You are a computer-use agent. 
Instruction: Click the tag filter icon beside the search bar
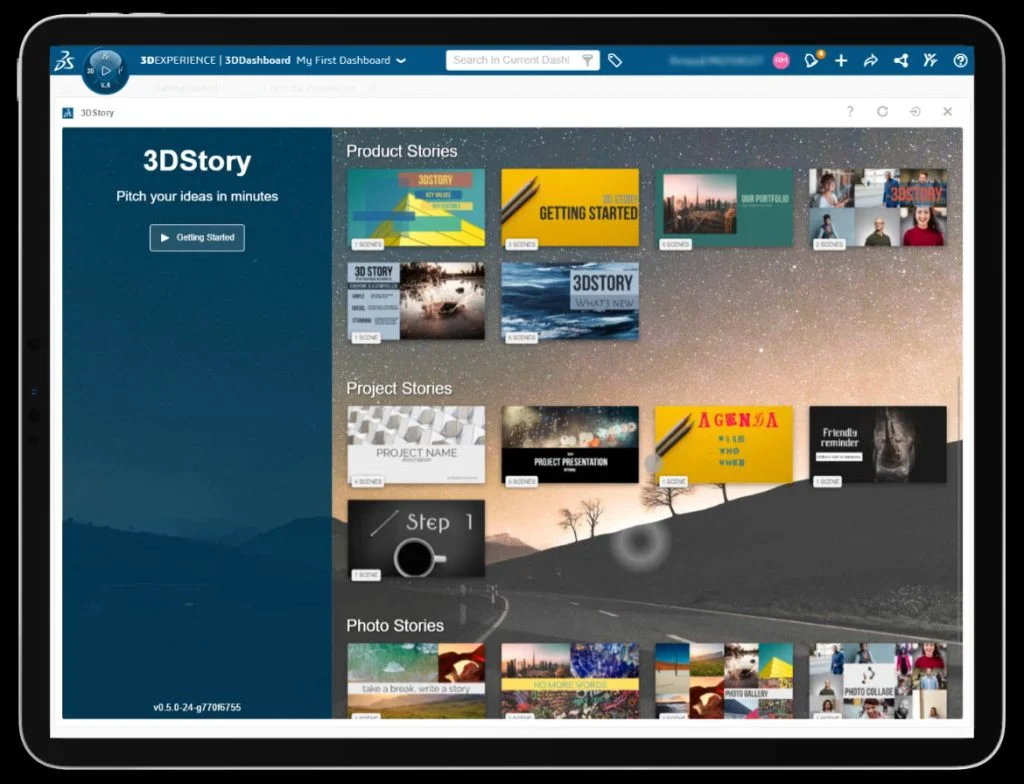pos(616,60)
